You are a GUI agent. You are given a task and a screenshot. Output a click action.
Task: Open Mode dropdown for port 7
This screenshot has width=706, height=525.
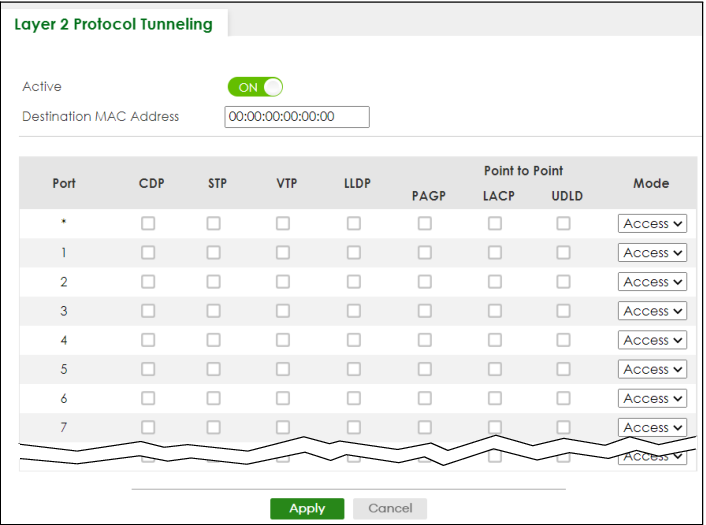pos(652,427)
